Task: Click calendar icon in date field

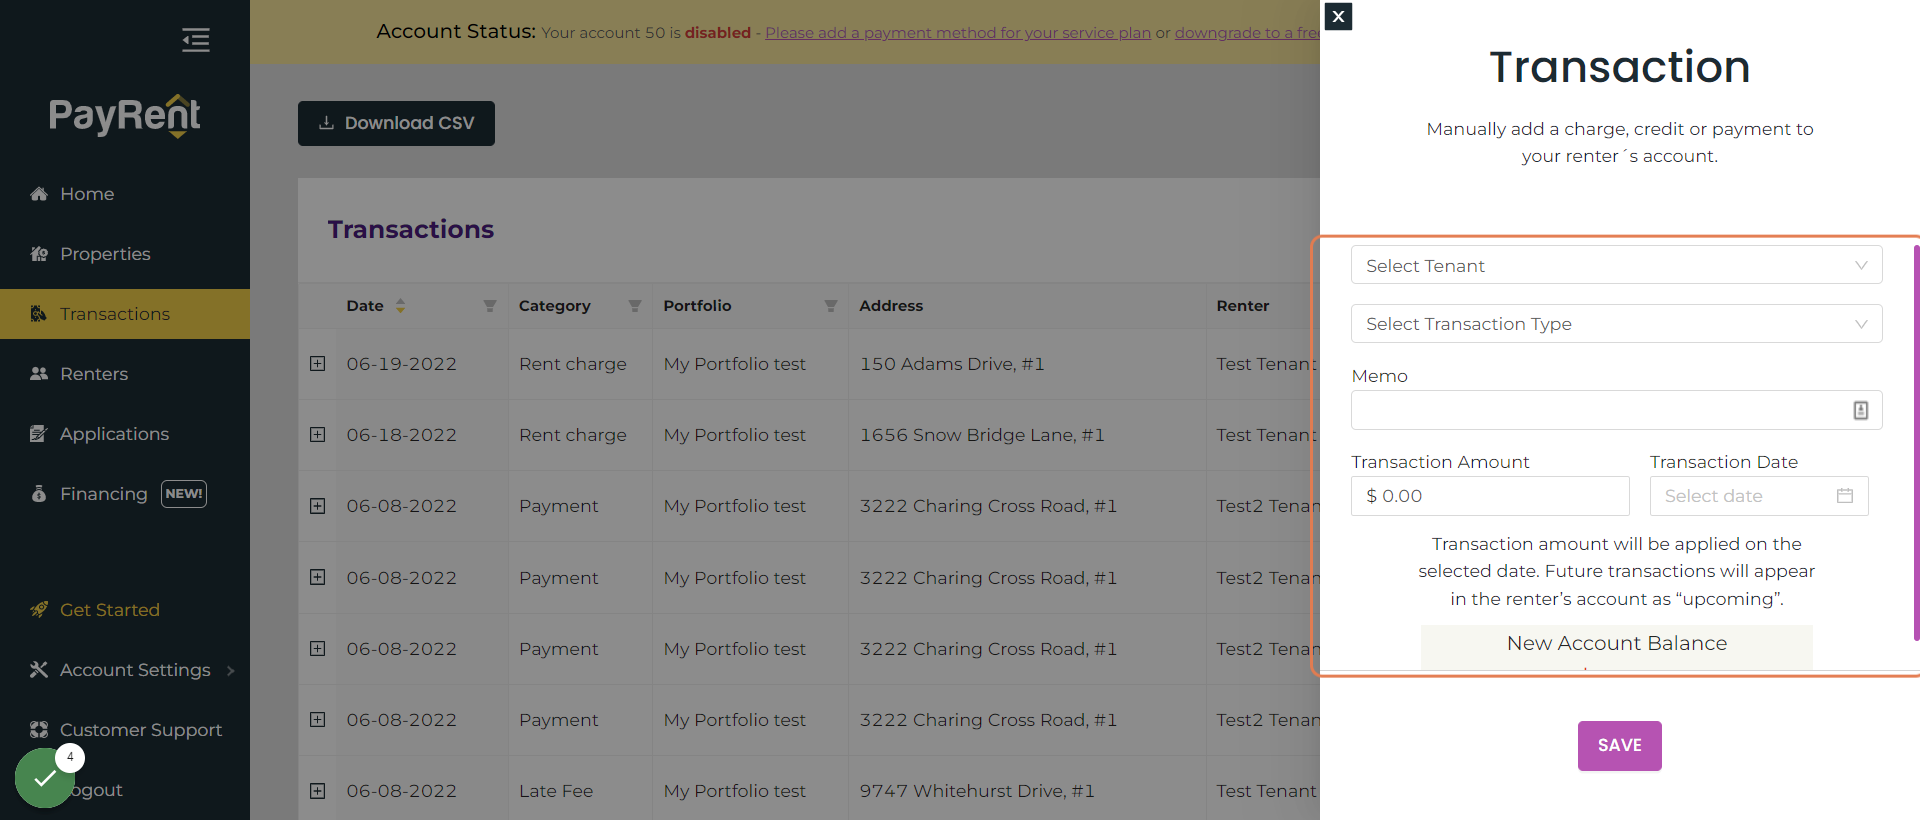Action: coord(1845,496)
